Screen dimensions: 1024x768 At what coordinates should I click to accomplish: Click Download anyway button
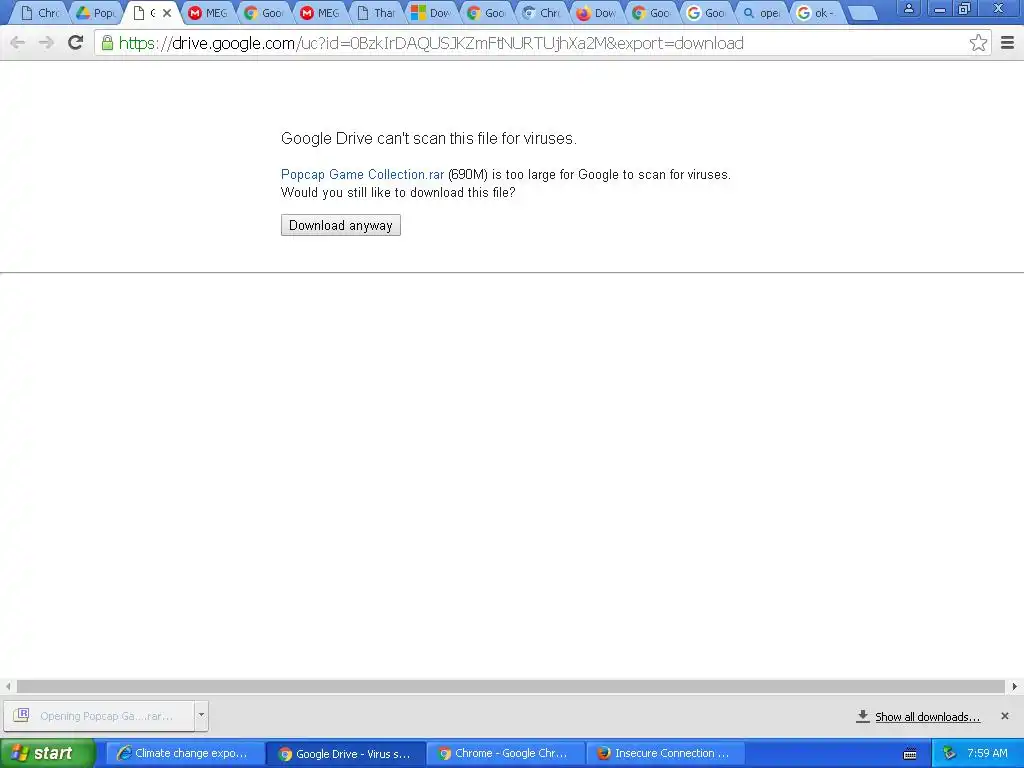[340, 225]
